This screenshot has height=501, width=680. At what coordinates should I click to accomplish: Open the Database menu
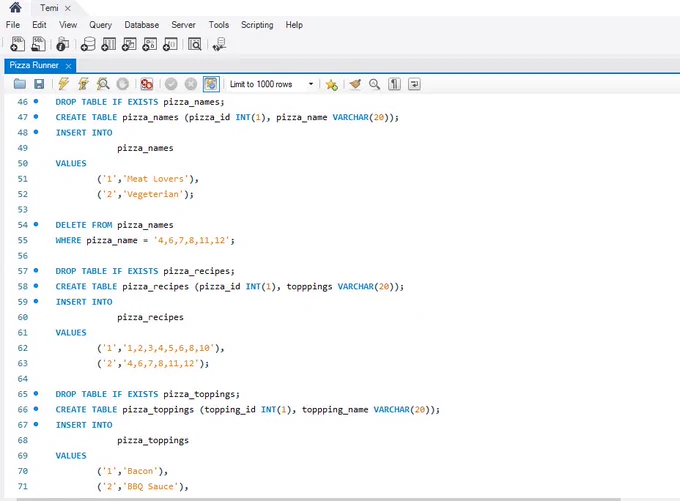tap(141, 25)
